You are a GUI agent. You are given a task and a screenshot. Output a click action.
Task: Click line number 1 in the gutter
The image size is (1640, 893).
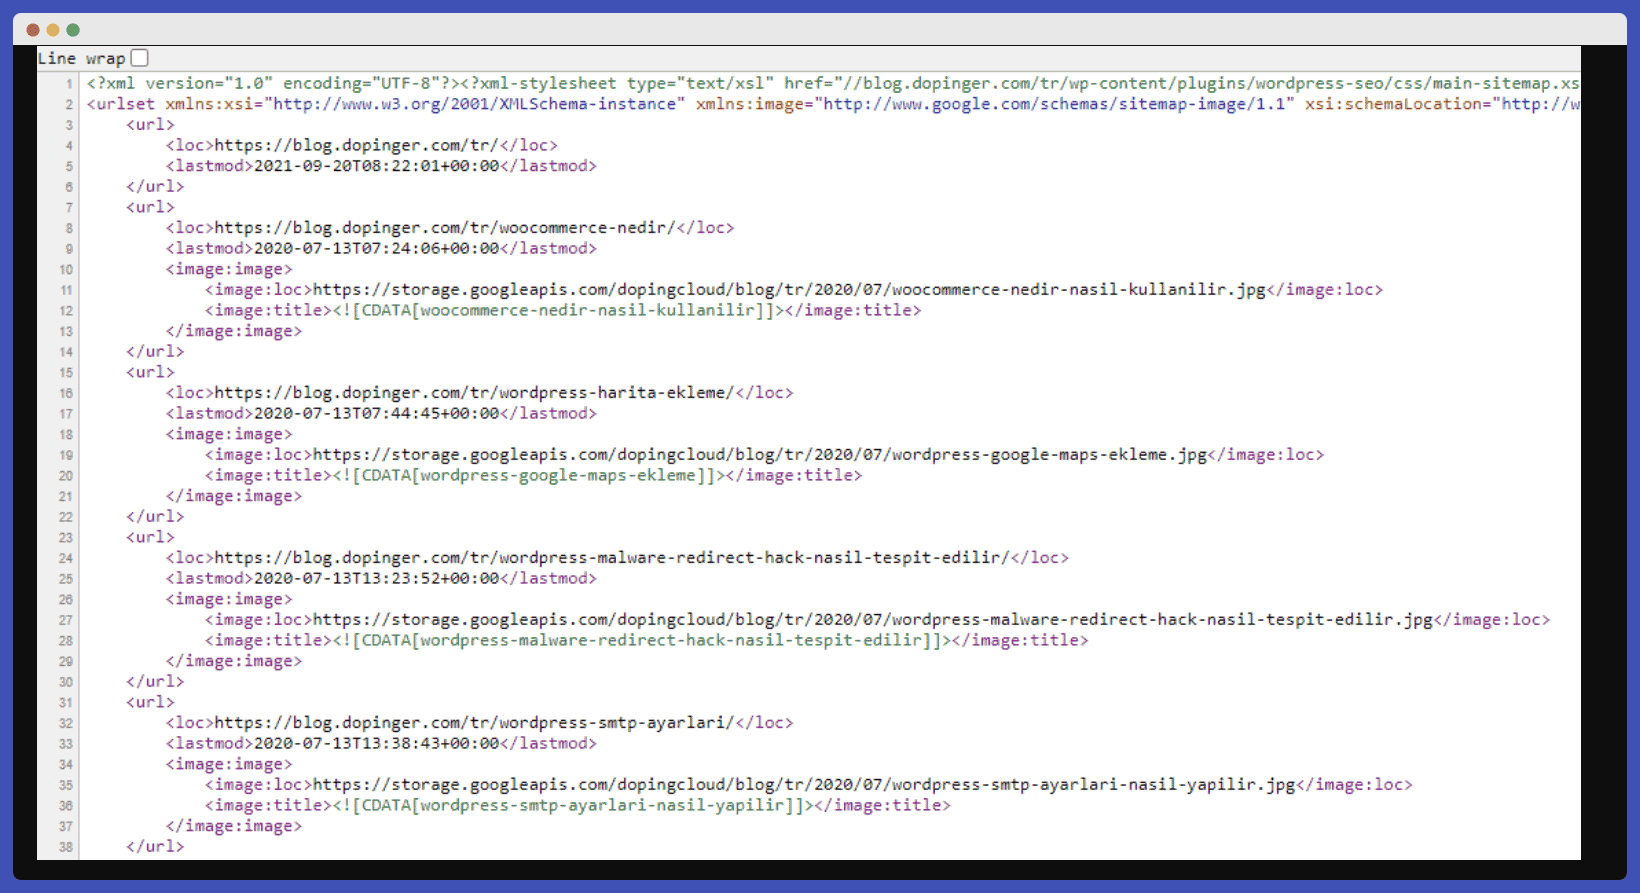click(69, 84)
